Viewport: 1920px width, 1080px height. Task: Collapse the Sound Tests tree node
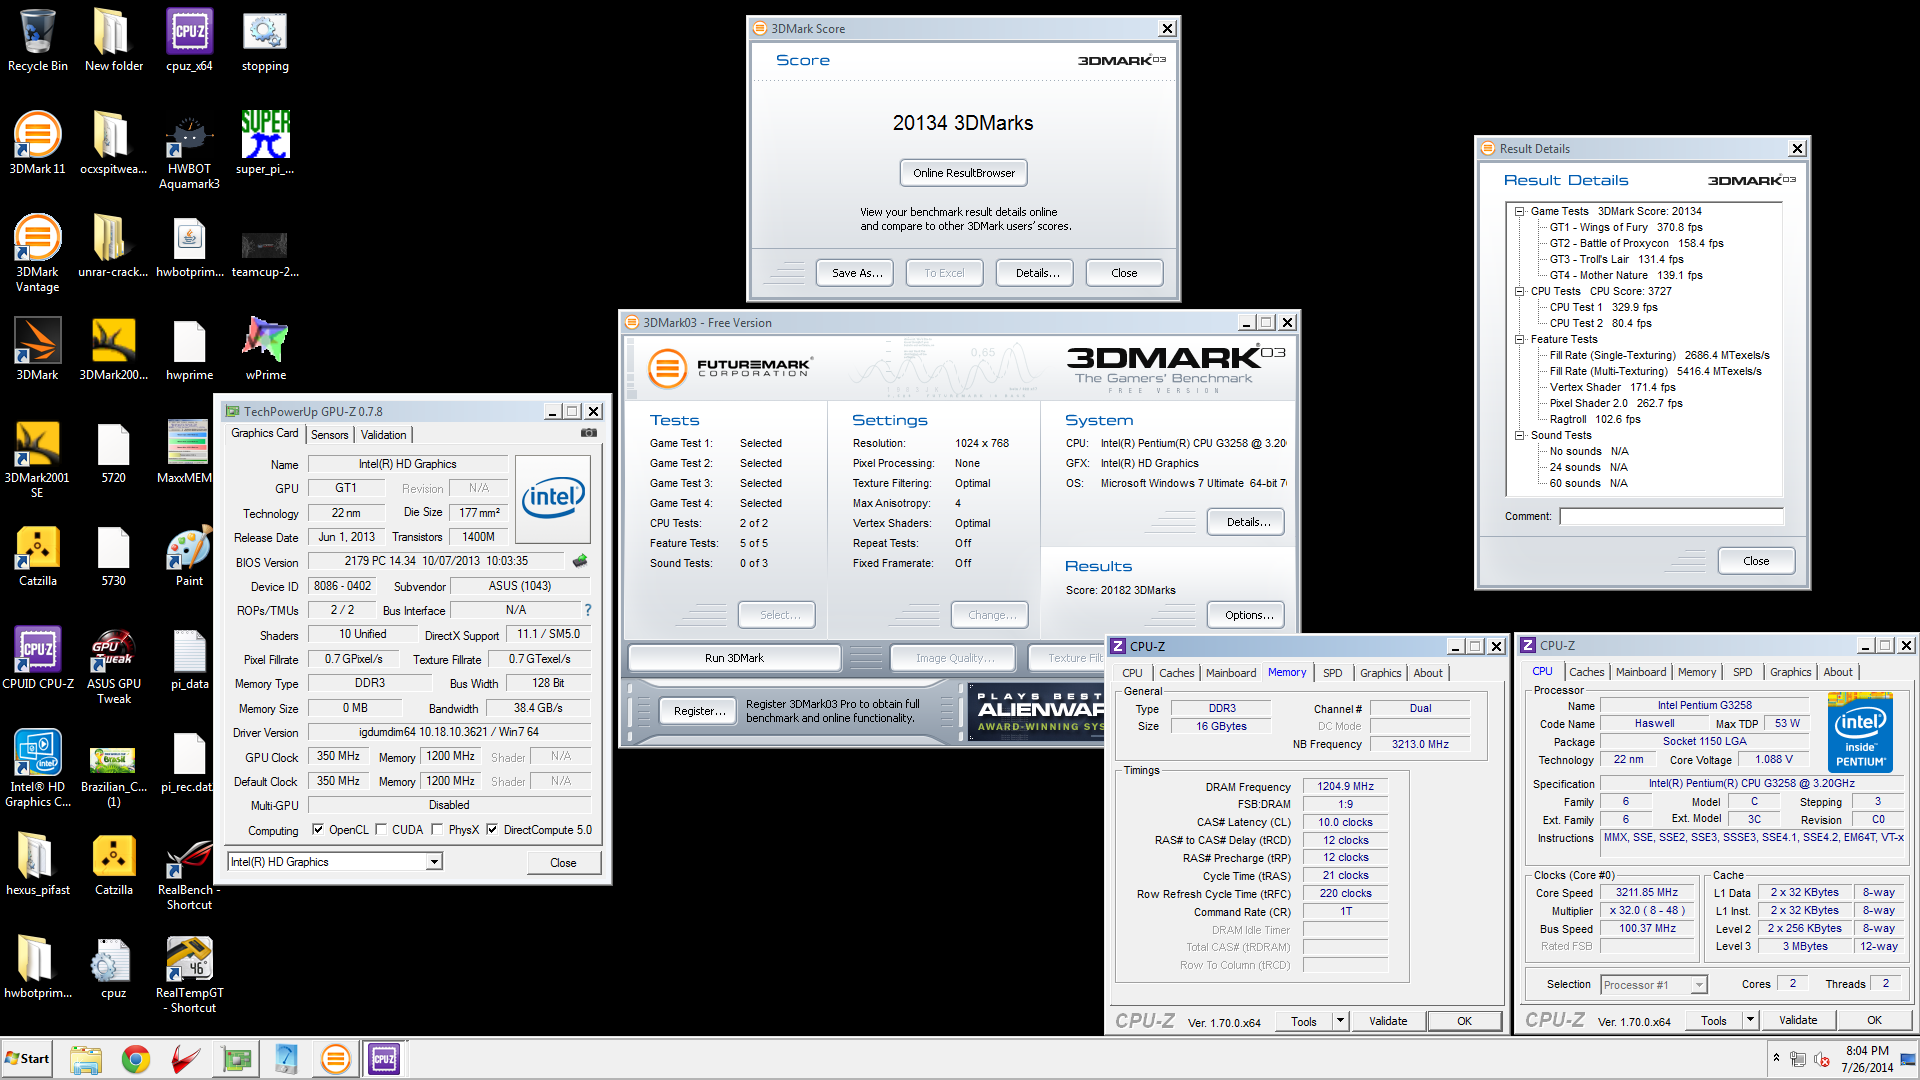(x=1520, y=435)
